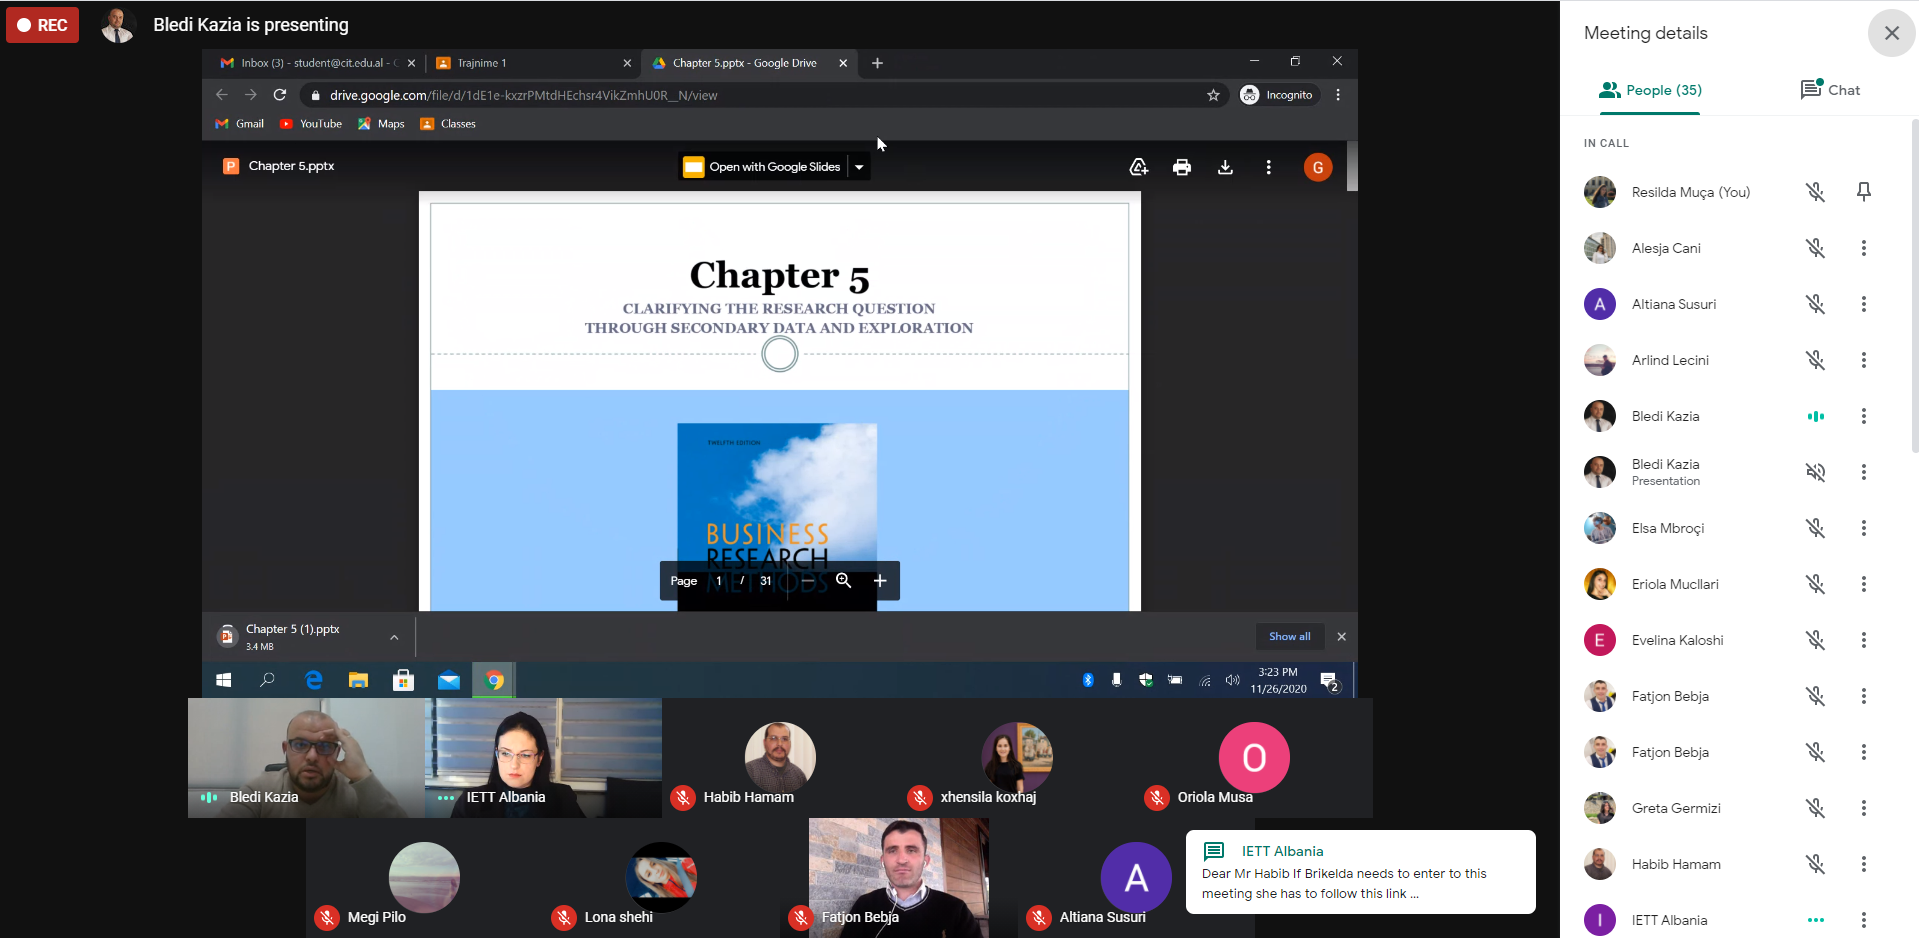Viewport: 1919px width, 938px height.
Task: Mute Alesja Cani's microphone
Action: pos(1815,248)
